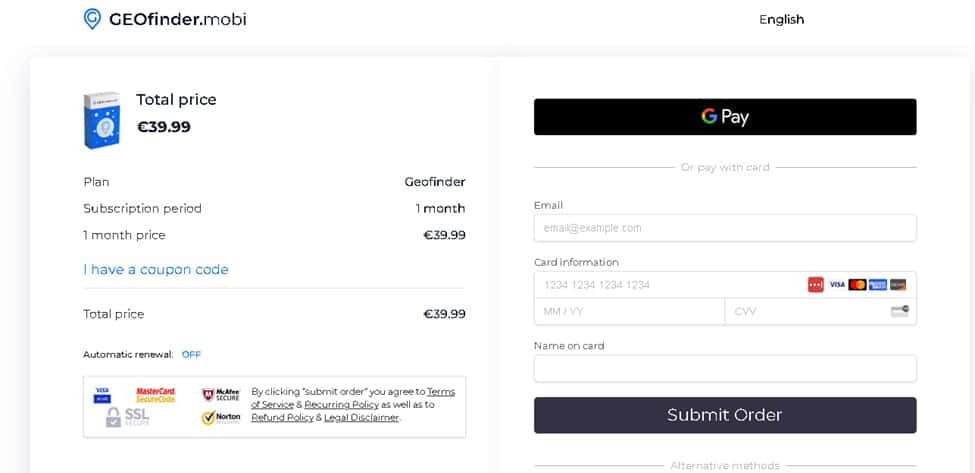The image size is (975, 473).
Task: Click the Name on card input field
Action: tap(725, 369)
